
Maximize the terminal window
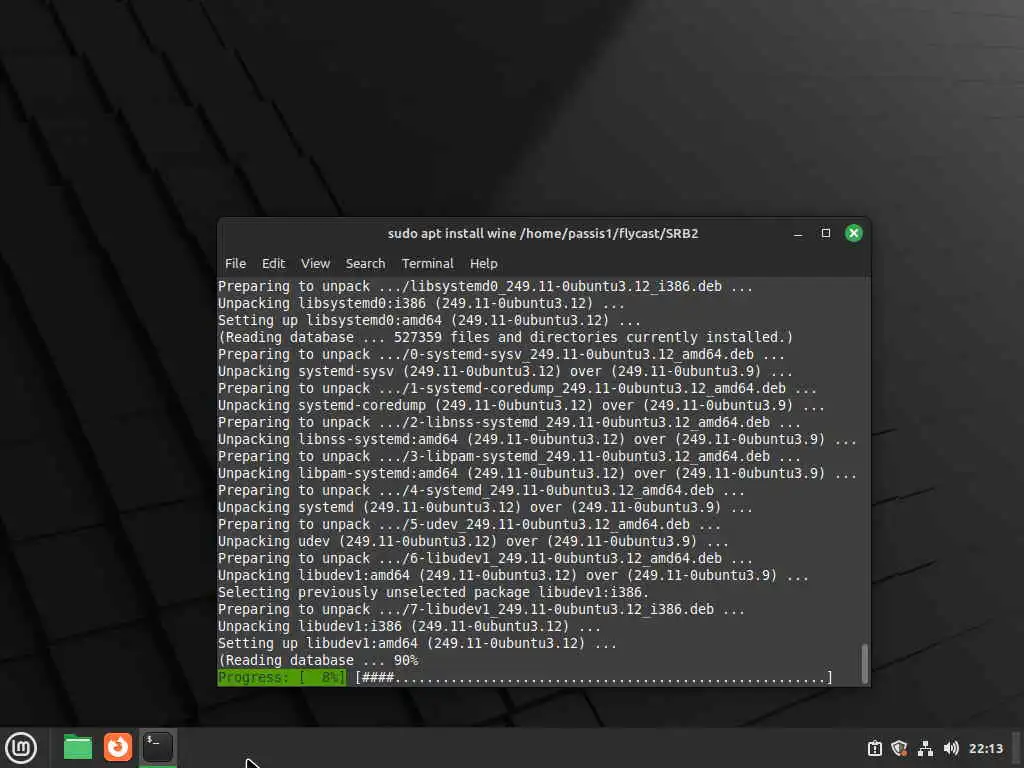825,233
